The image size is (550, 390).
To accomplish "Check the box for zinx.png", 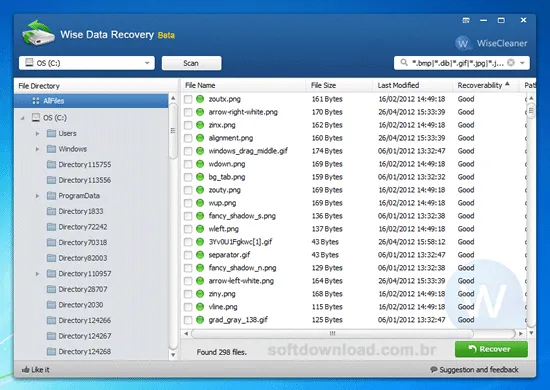I will pyautogui.click(x=188, y=125).
